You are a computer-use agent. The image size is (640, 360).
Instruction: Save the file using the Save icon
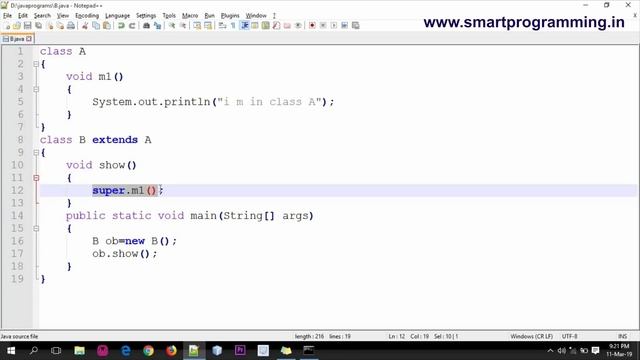(x=27, y=26)
